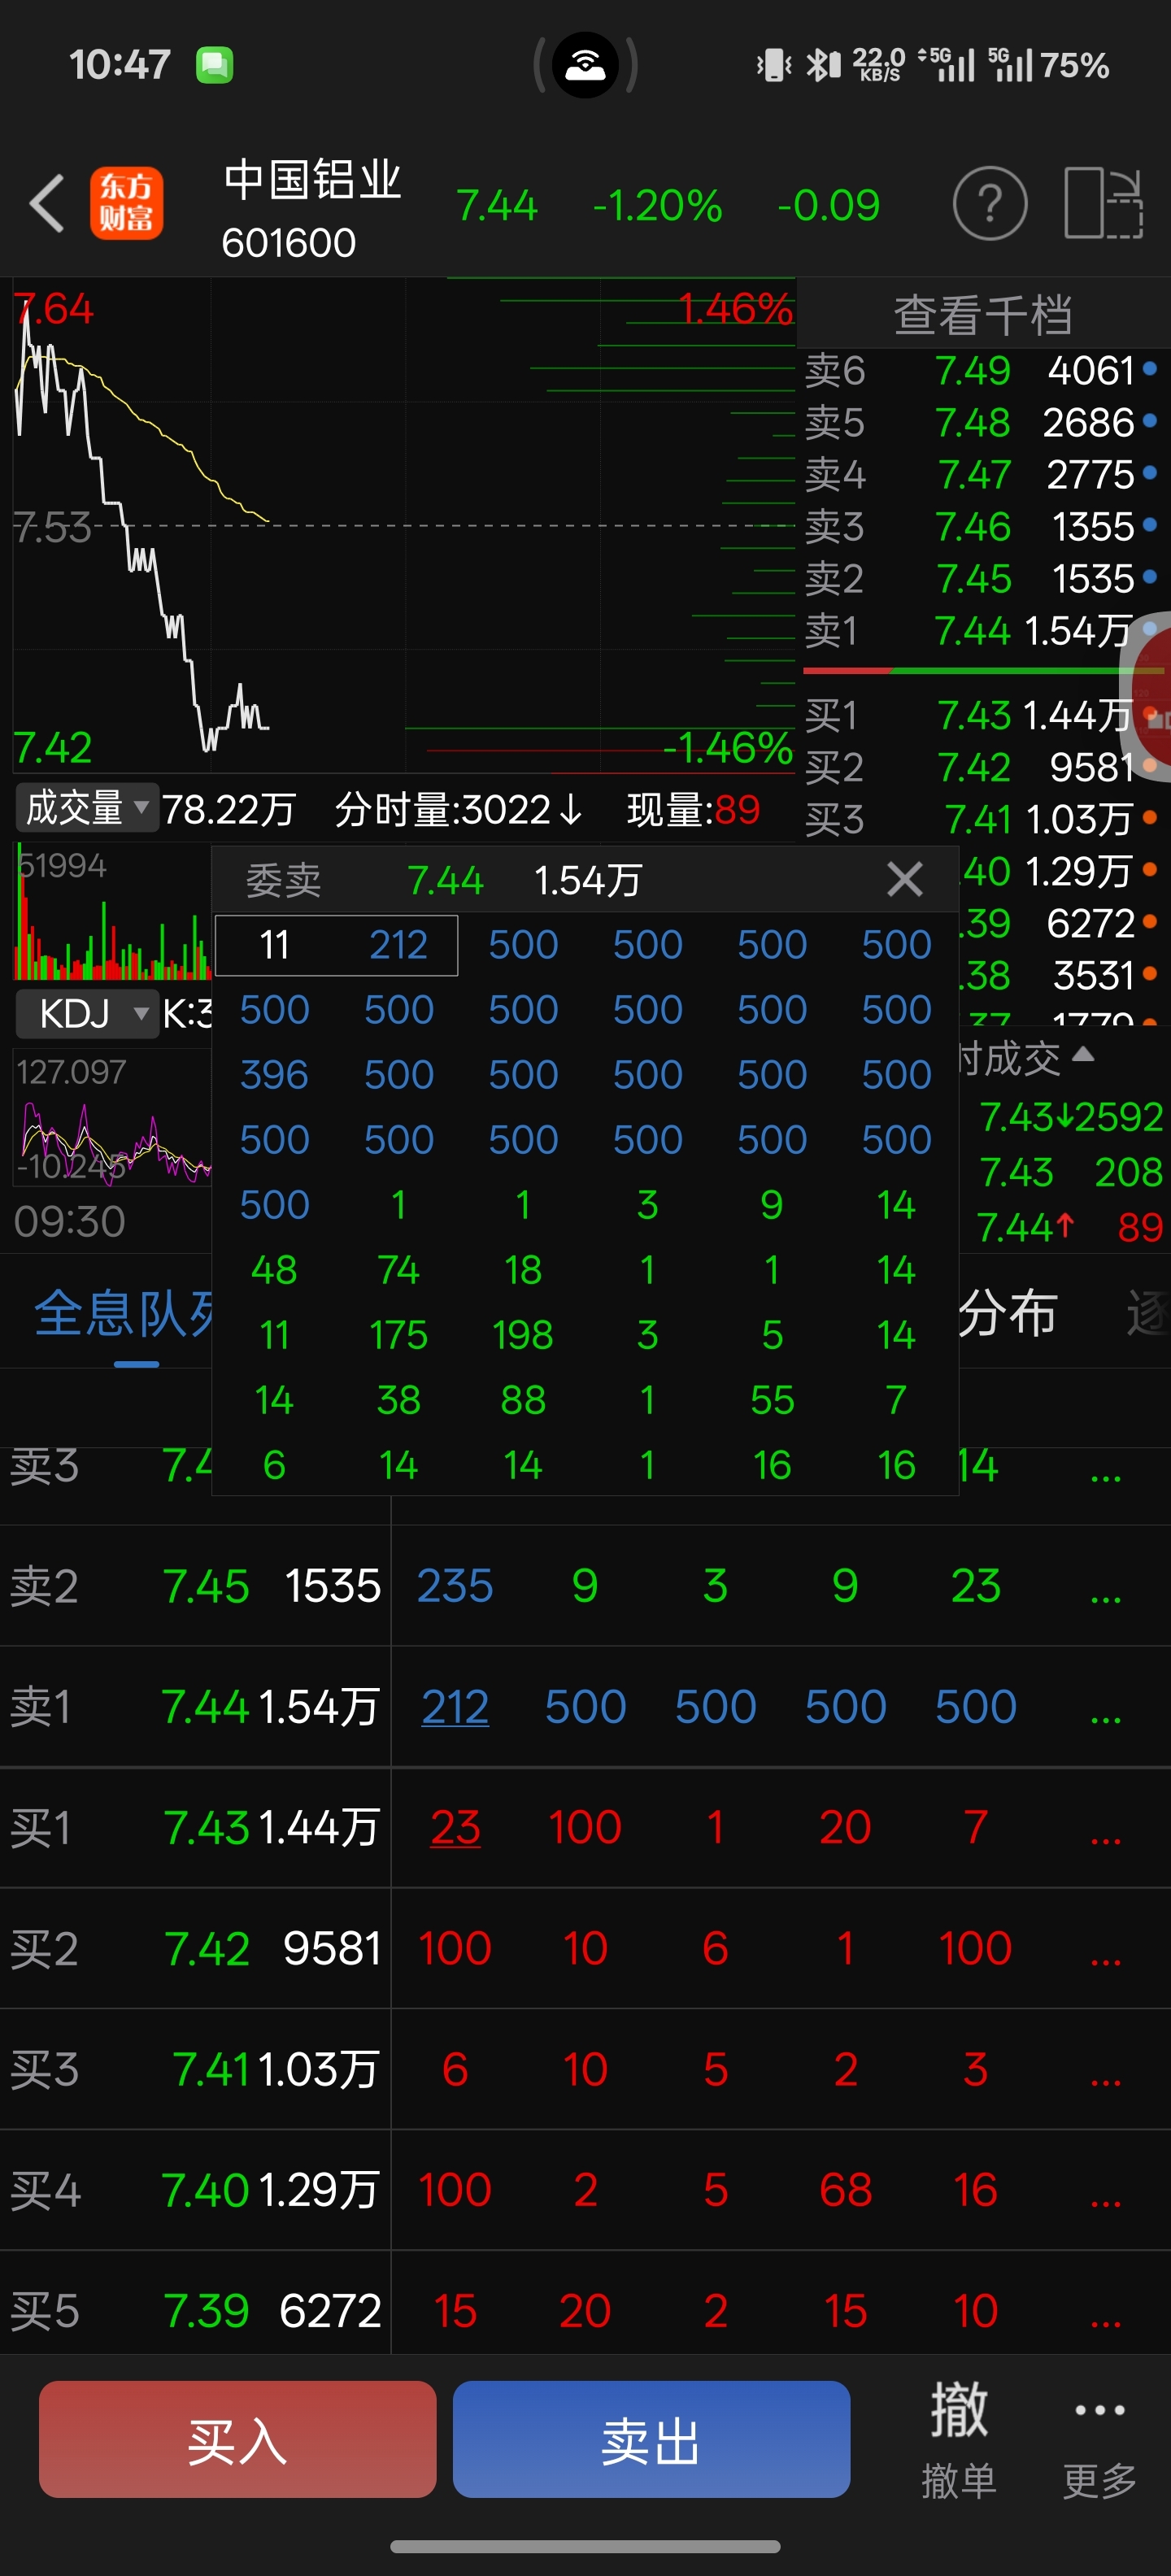The width and height of the screenshot is (1171, 2576).
Task: Tap the volume bar chart
Action: [x=112, y=912]
